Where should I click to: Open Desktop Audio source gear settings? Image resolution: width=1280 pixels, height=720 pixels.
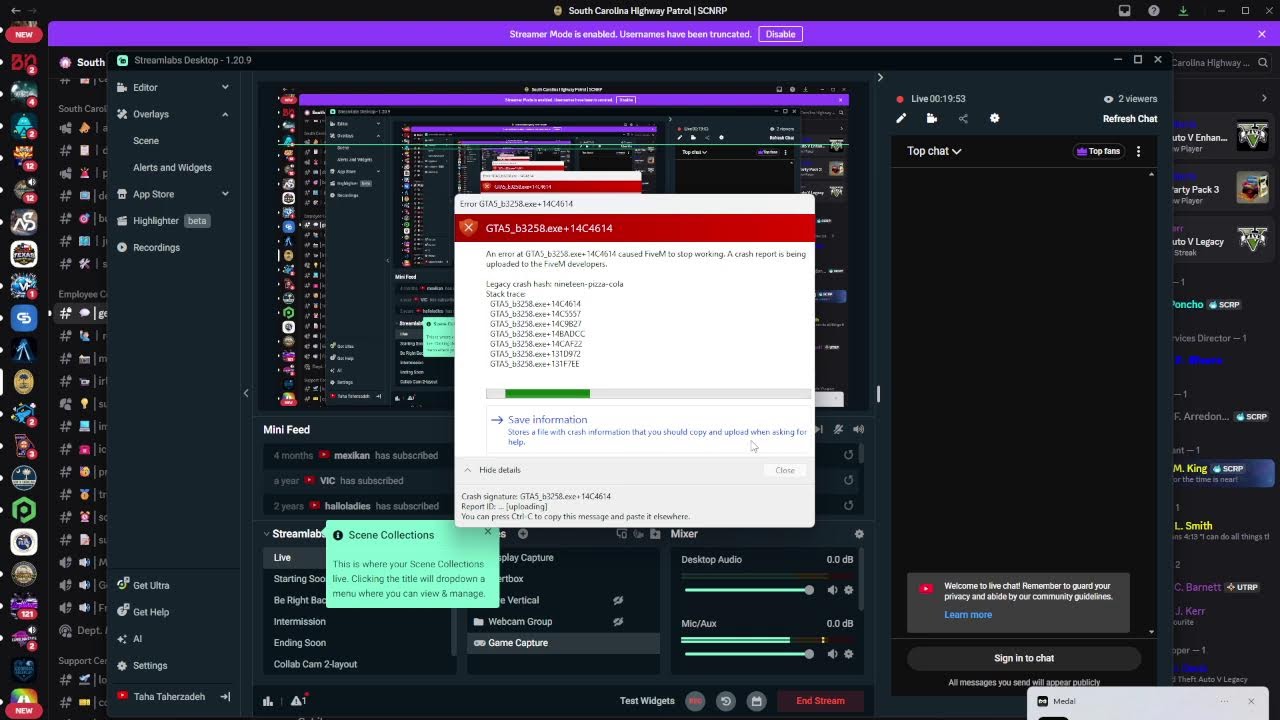coord(849,590)
